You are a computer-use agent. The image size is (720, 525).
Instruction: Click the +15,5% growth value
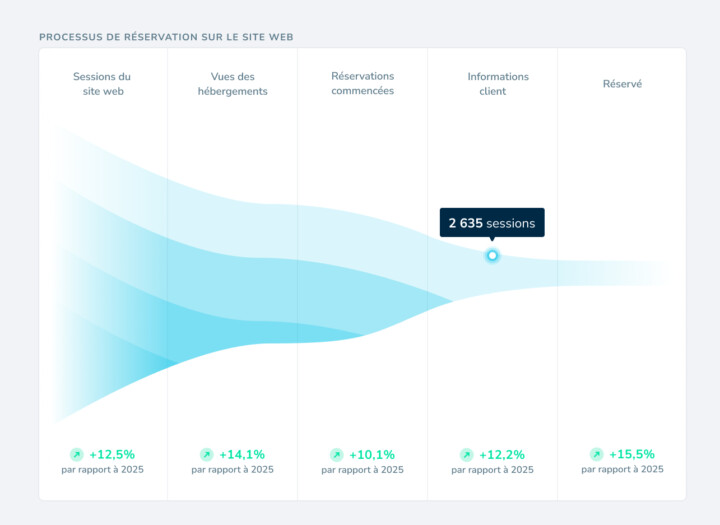pos(632,454)
